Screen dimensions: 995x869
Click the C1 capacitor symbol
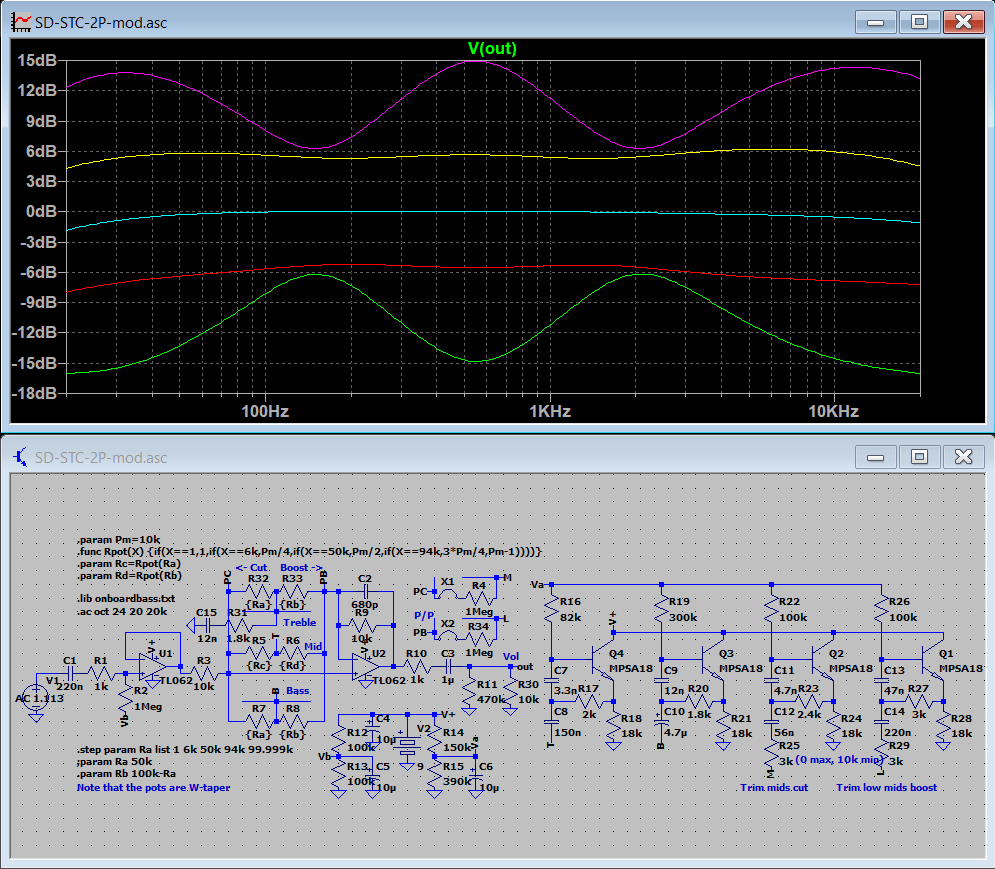tap(70, 673)
